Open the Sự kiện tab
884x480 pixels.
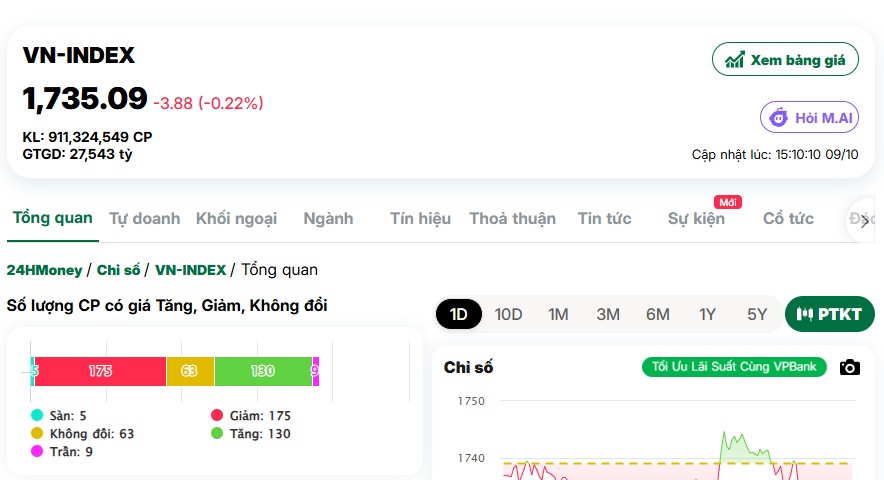point(696,218)
